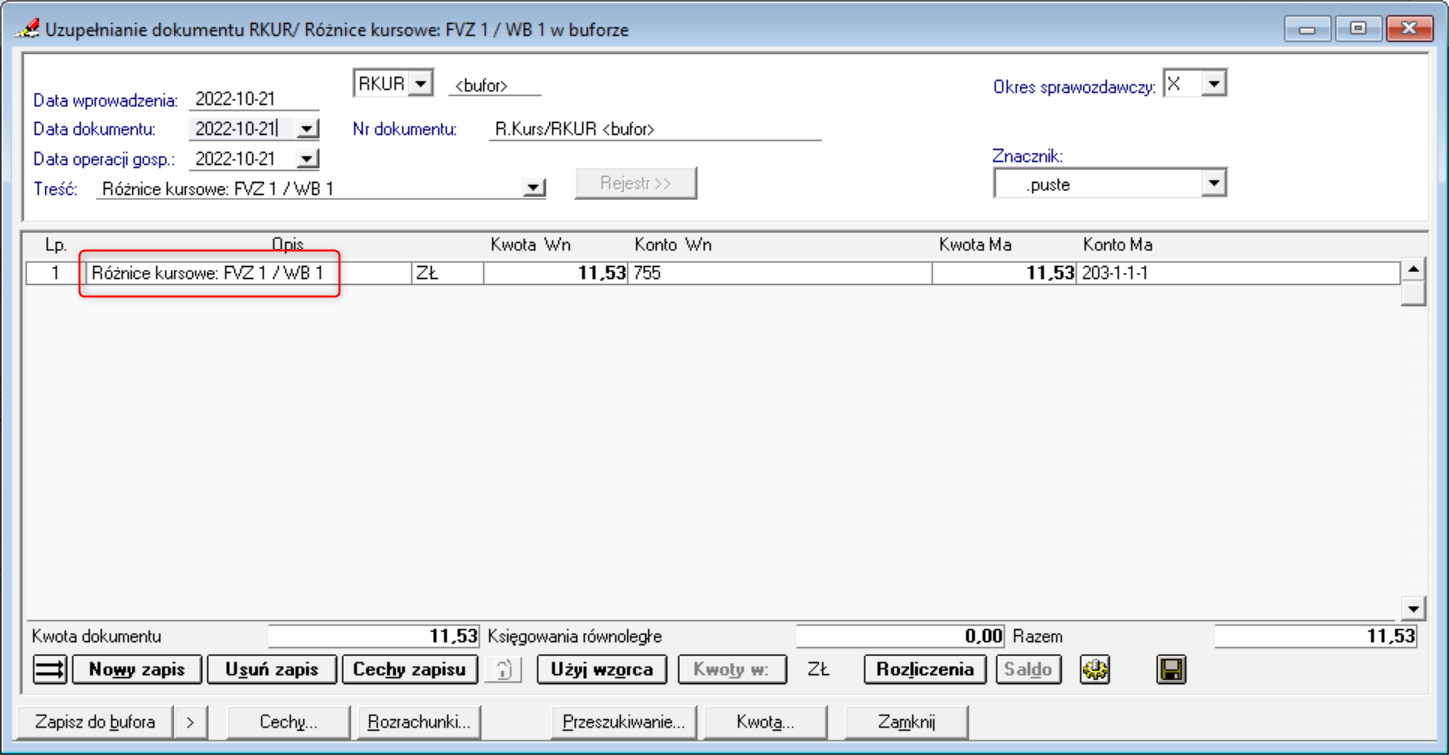
Task: Click the floppy disk save icon
Action: click(1171, 670)
